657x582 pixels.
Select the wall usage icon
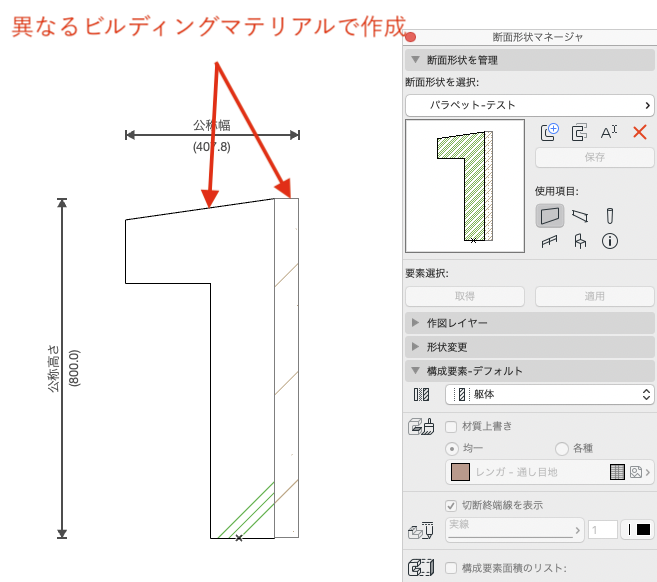click(550, 216)
